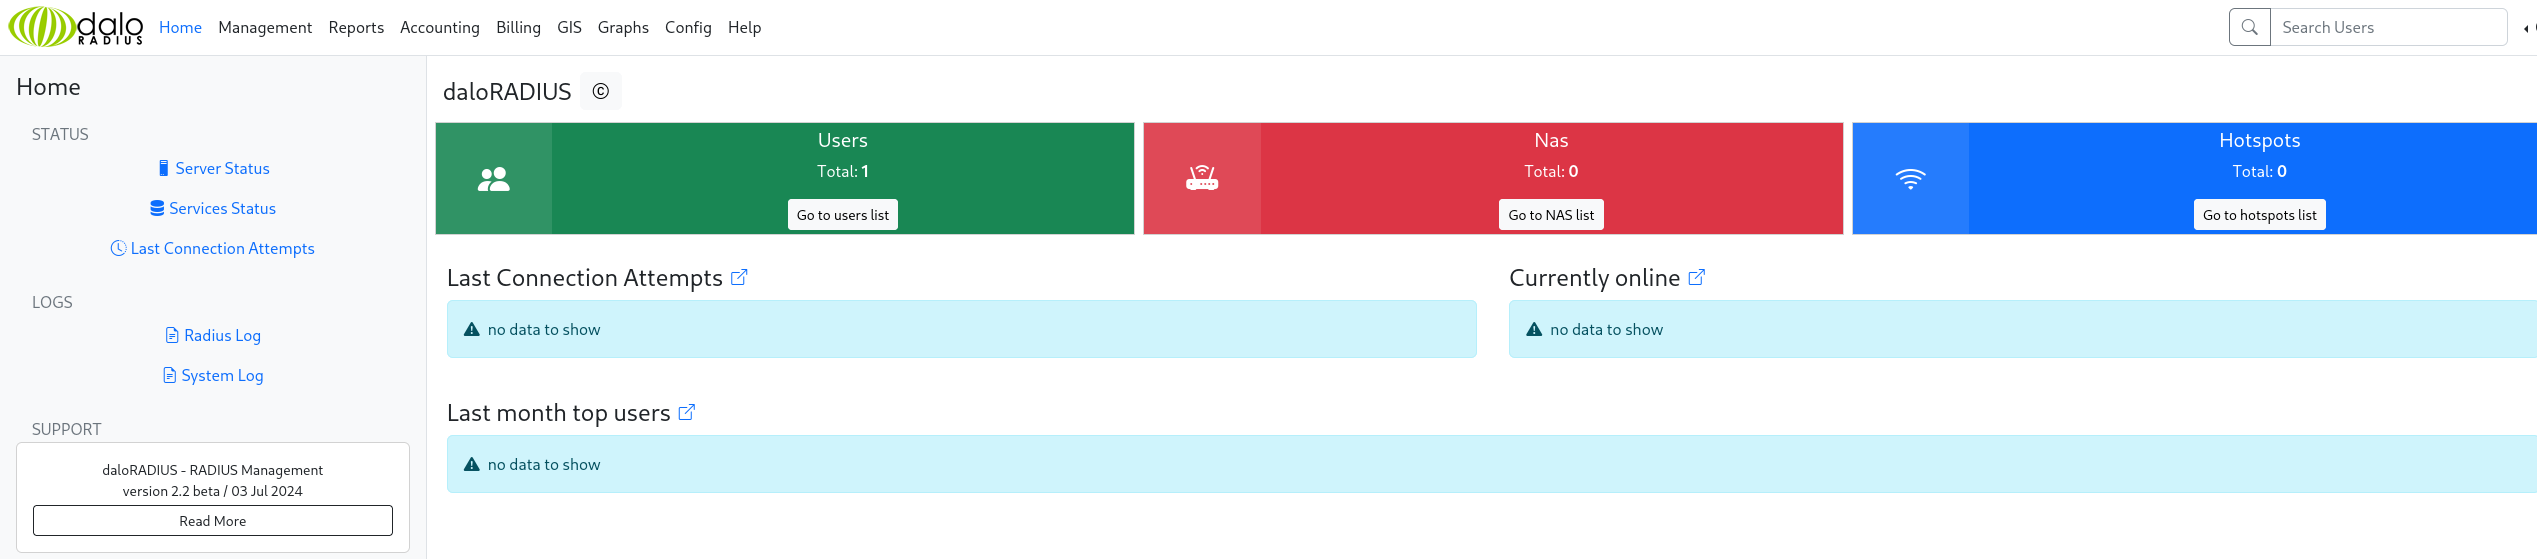Click the Users group icon tile
The image size is (2537, 559).
pos(494,179)
